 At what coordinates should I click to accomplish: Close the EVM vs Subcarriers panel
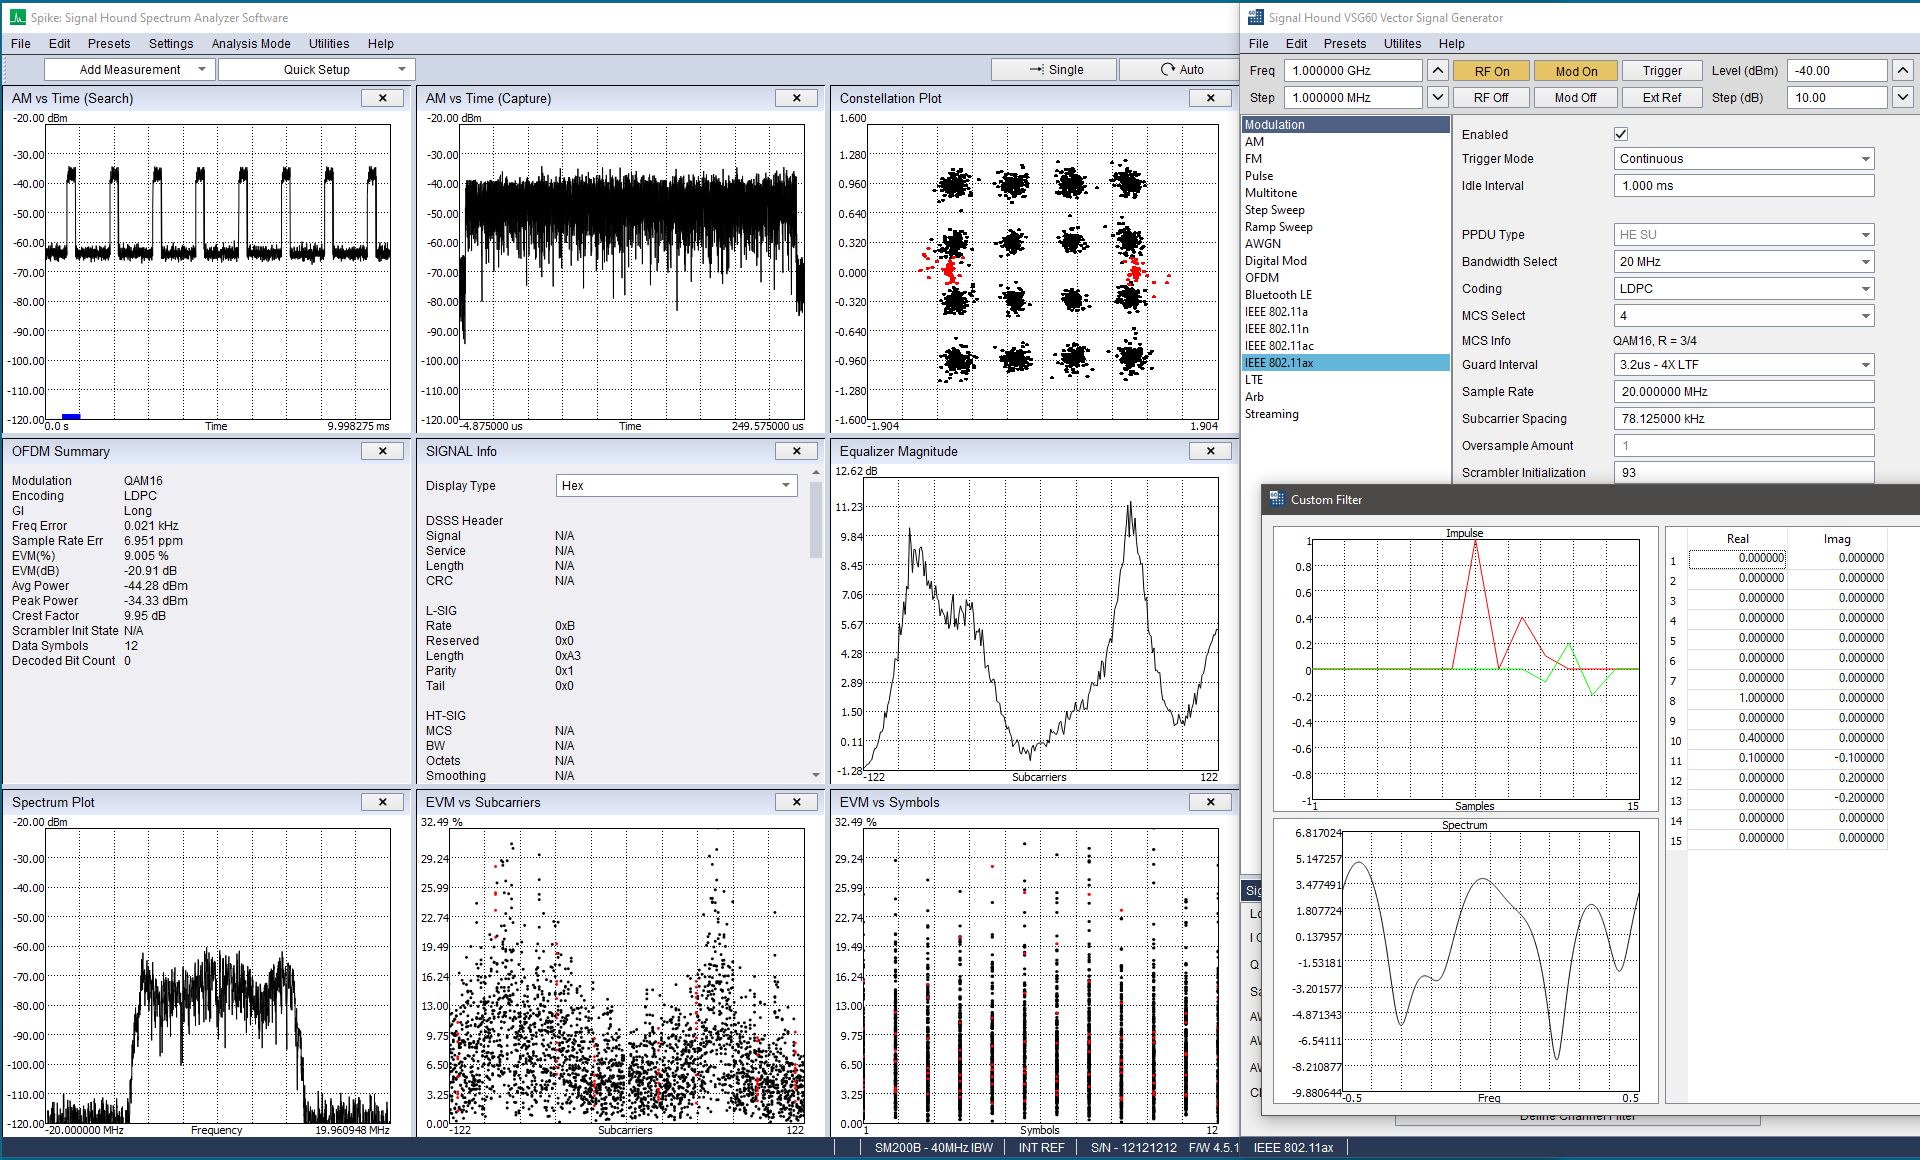[797, 802]
